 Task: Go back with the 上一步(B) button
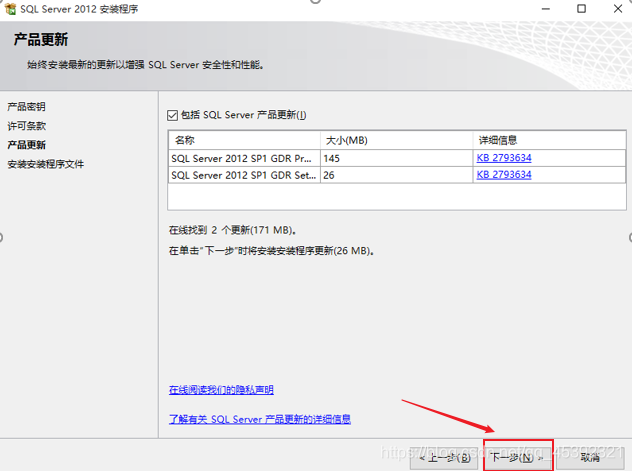tap(446, 458)
